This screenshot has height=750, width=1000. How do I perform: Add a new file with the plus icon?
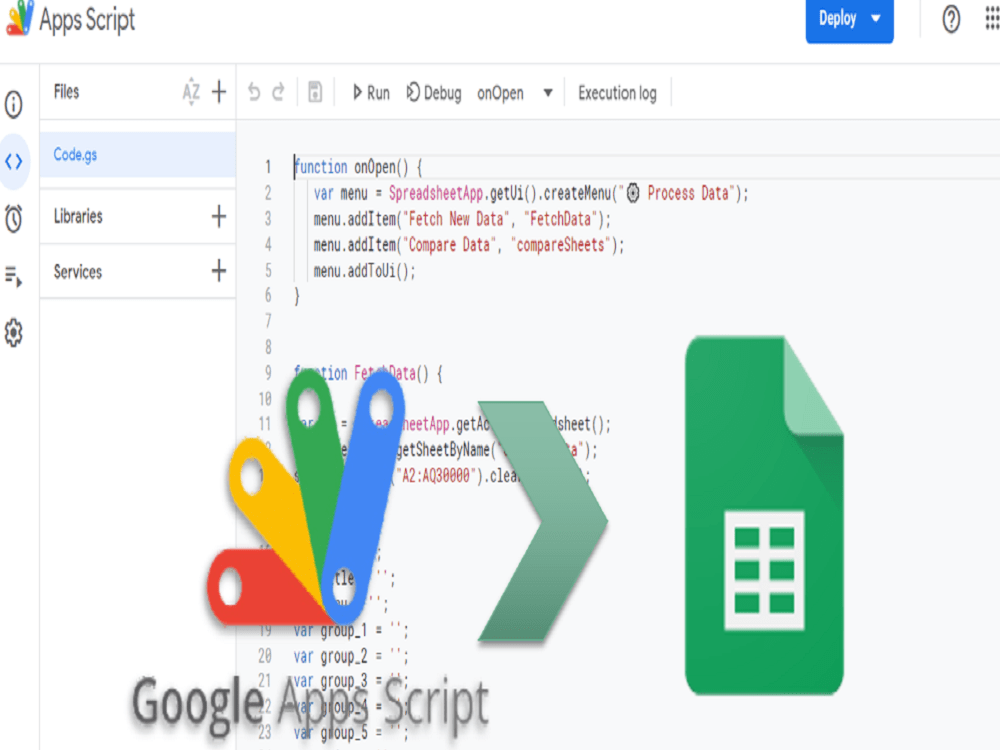219,92
